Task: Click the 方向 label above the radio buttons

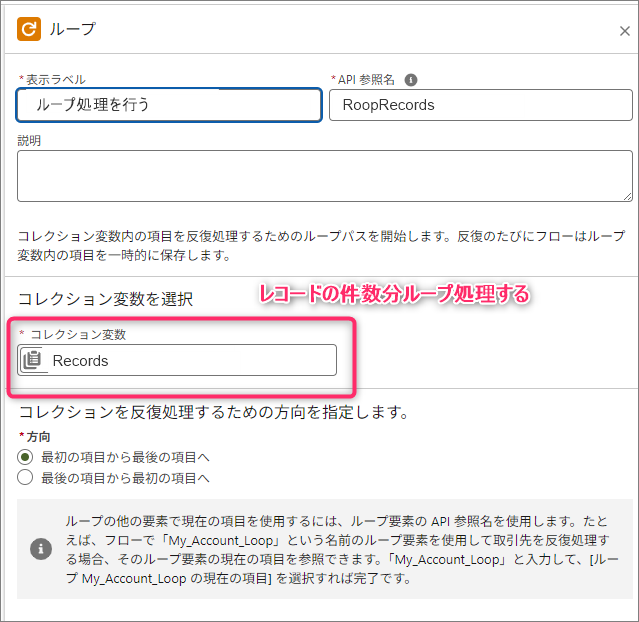Action: coord(37,437)
